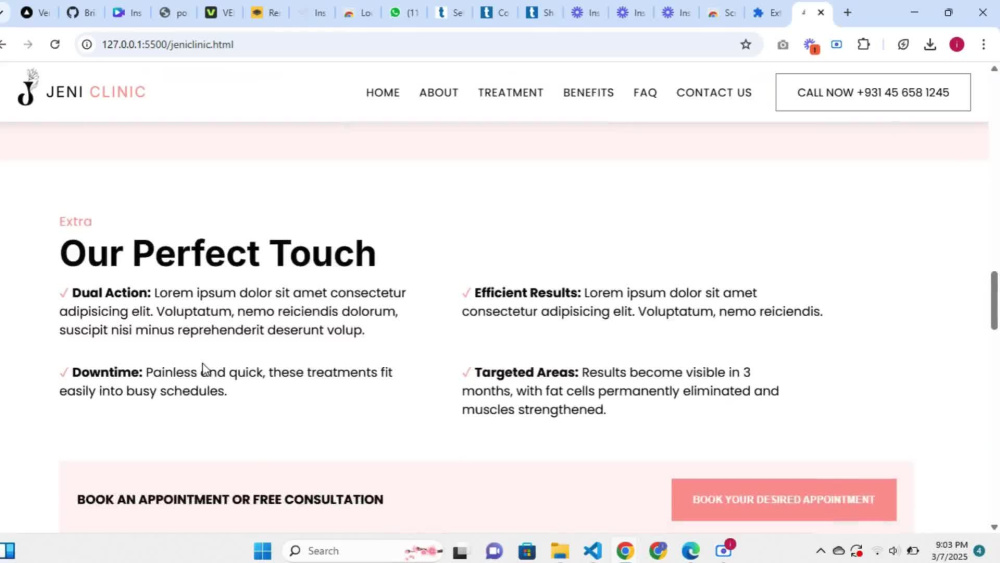Close the active Jeni Clinic tab

(x=821, y=13)
